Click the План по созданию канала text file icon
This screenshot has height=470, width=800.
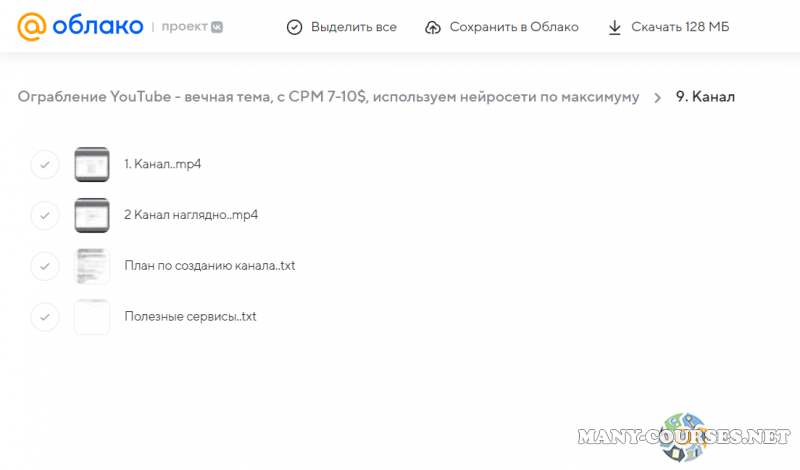point(92,266)
